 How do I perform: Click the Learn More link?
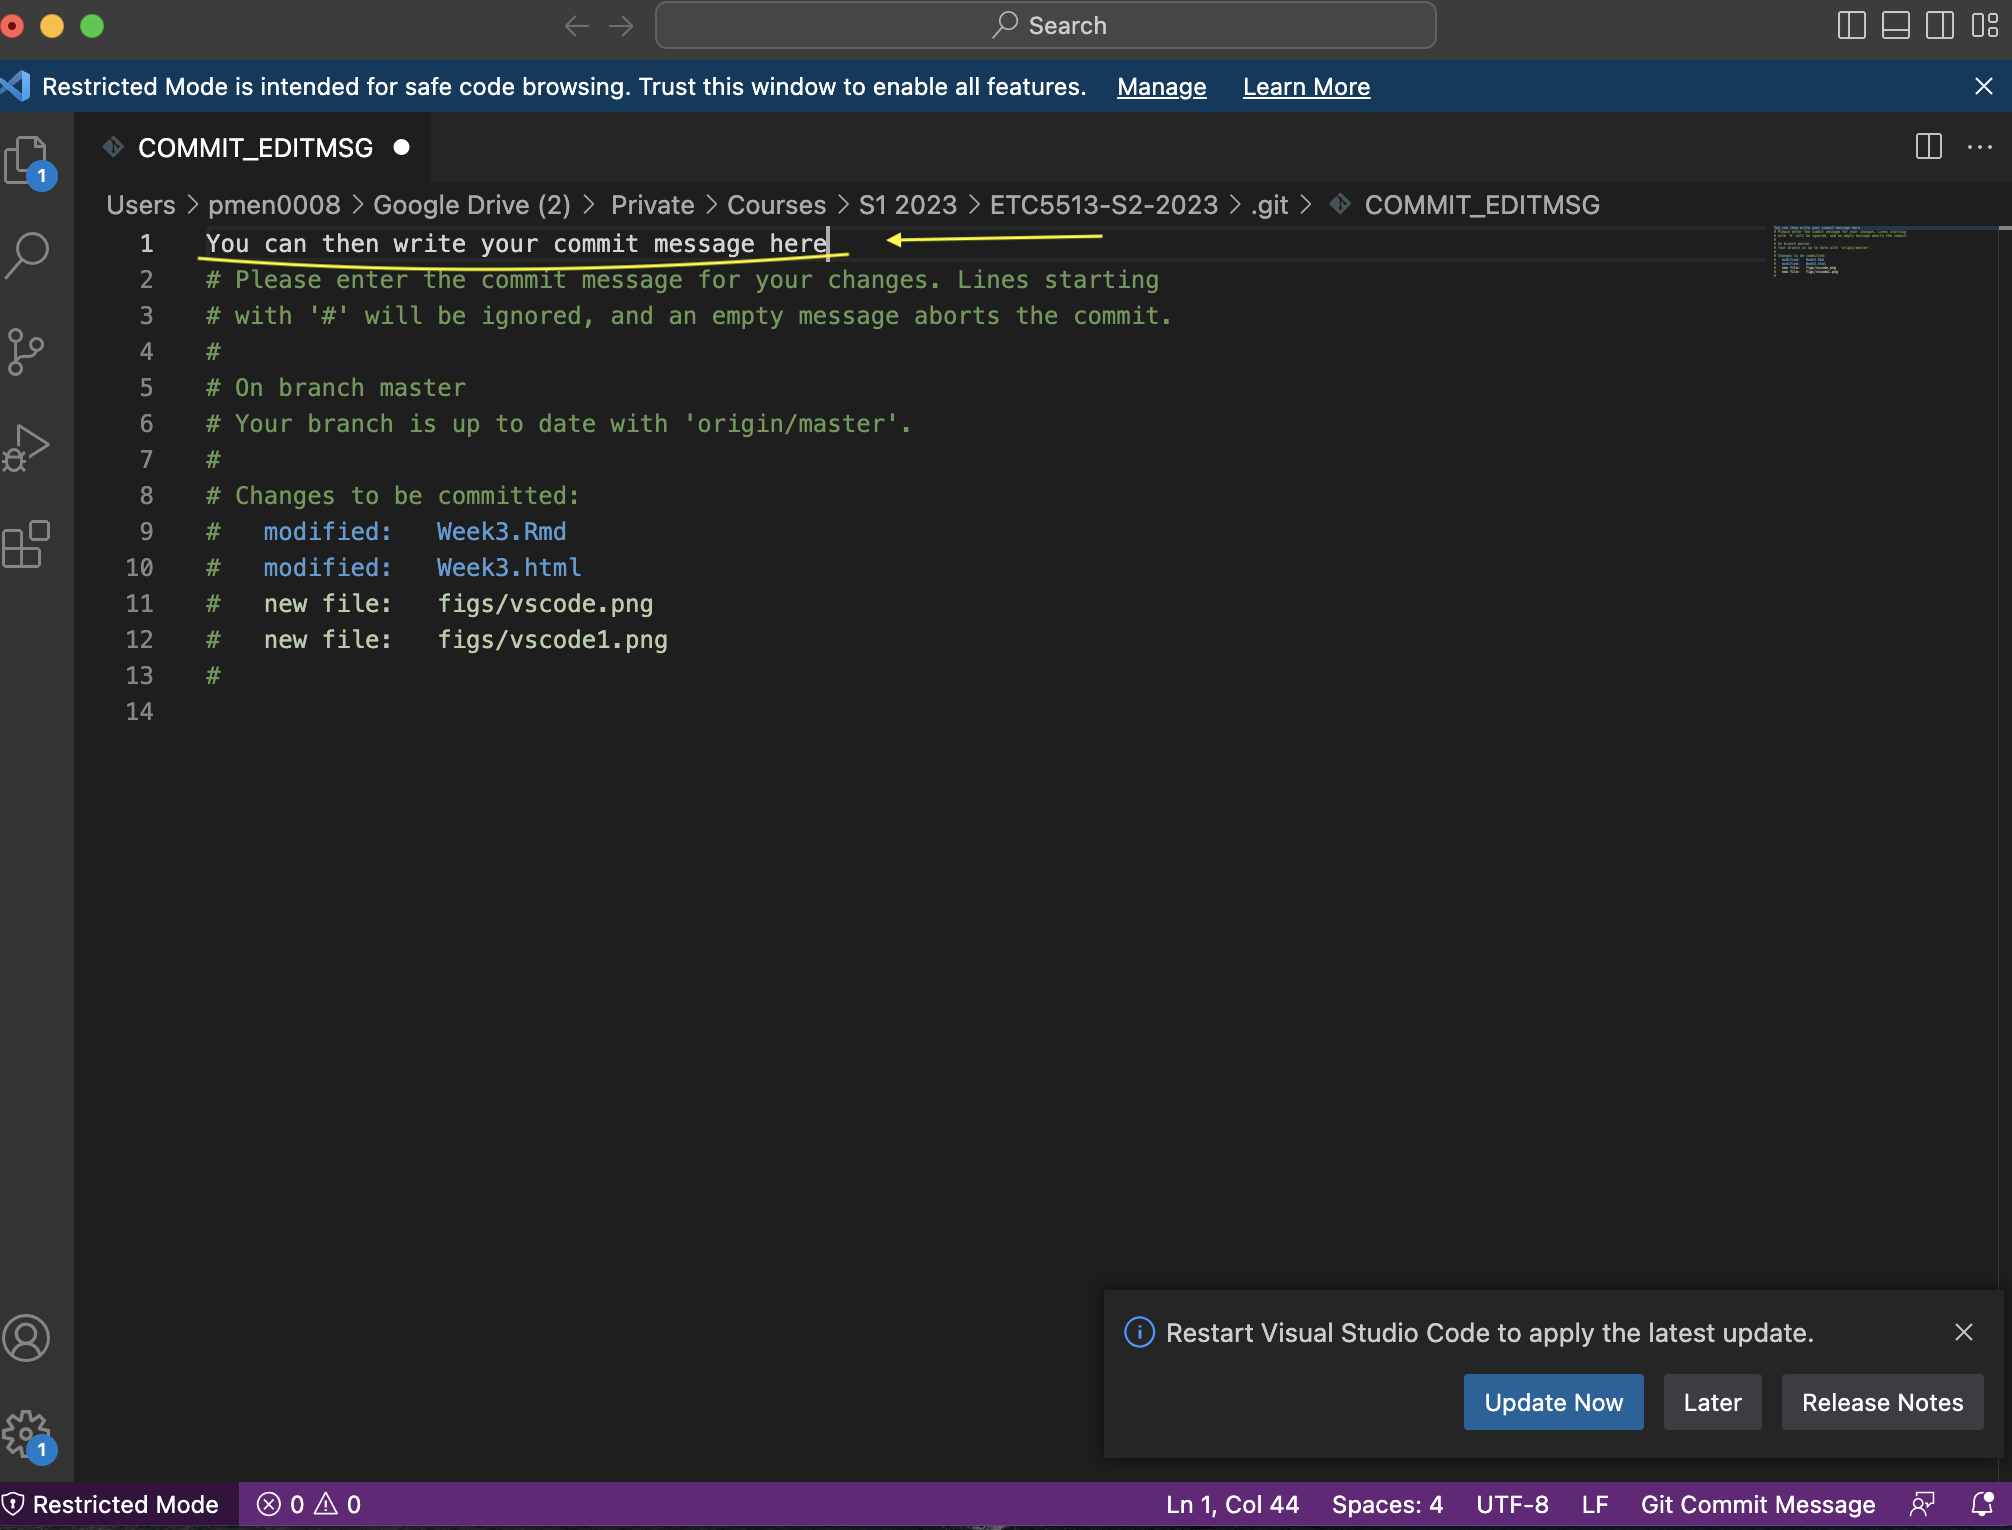coord(1306,87)
